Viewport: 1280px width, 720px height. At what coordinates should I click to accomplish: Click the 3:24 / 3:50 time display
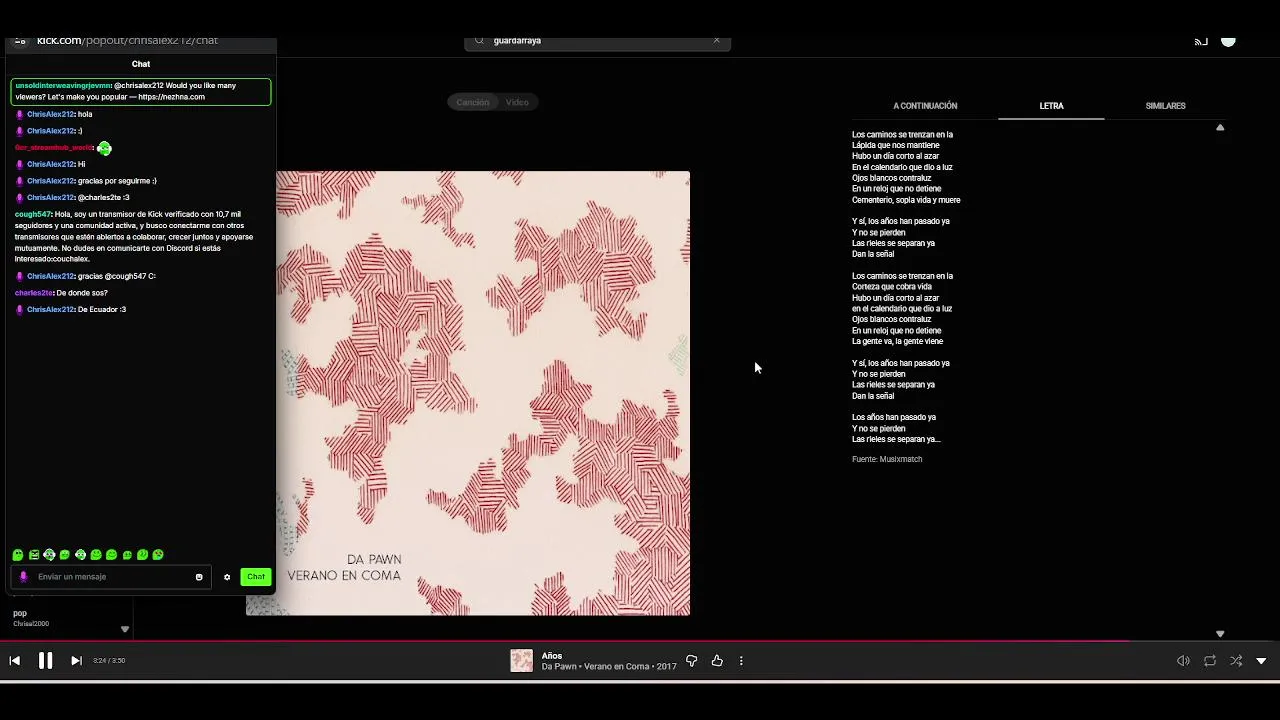coord(109,661)
